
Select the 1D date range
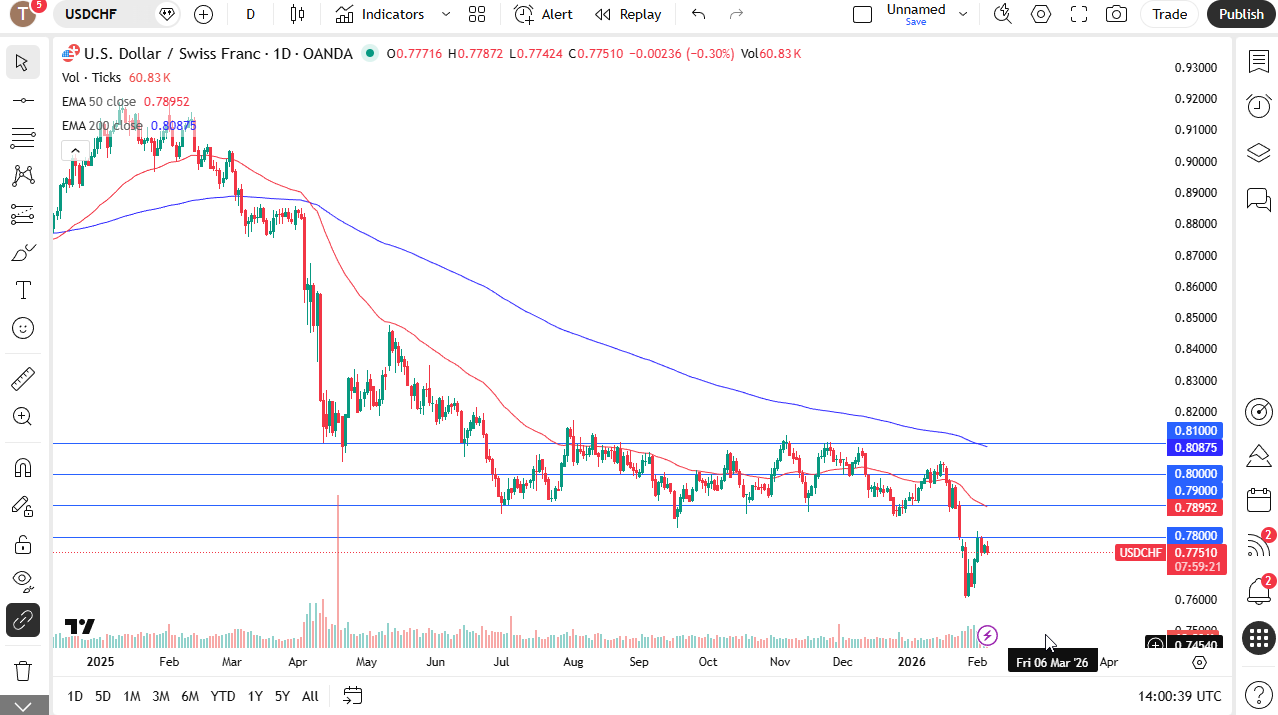coord(75,696)
